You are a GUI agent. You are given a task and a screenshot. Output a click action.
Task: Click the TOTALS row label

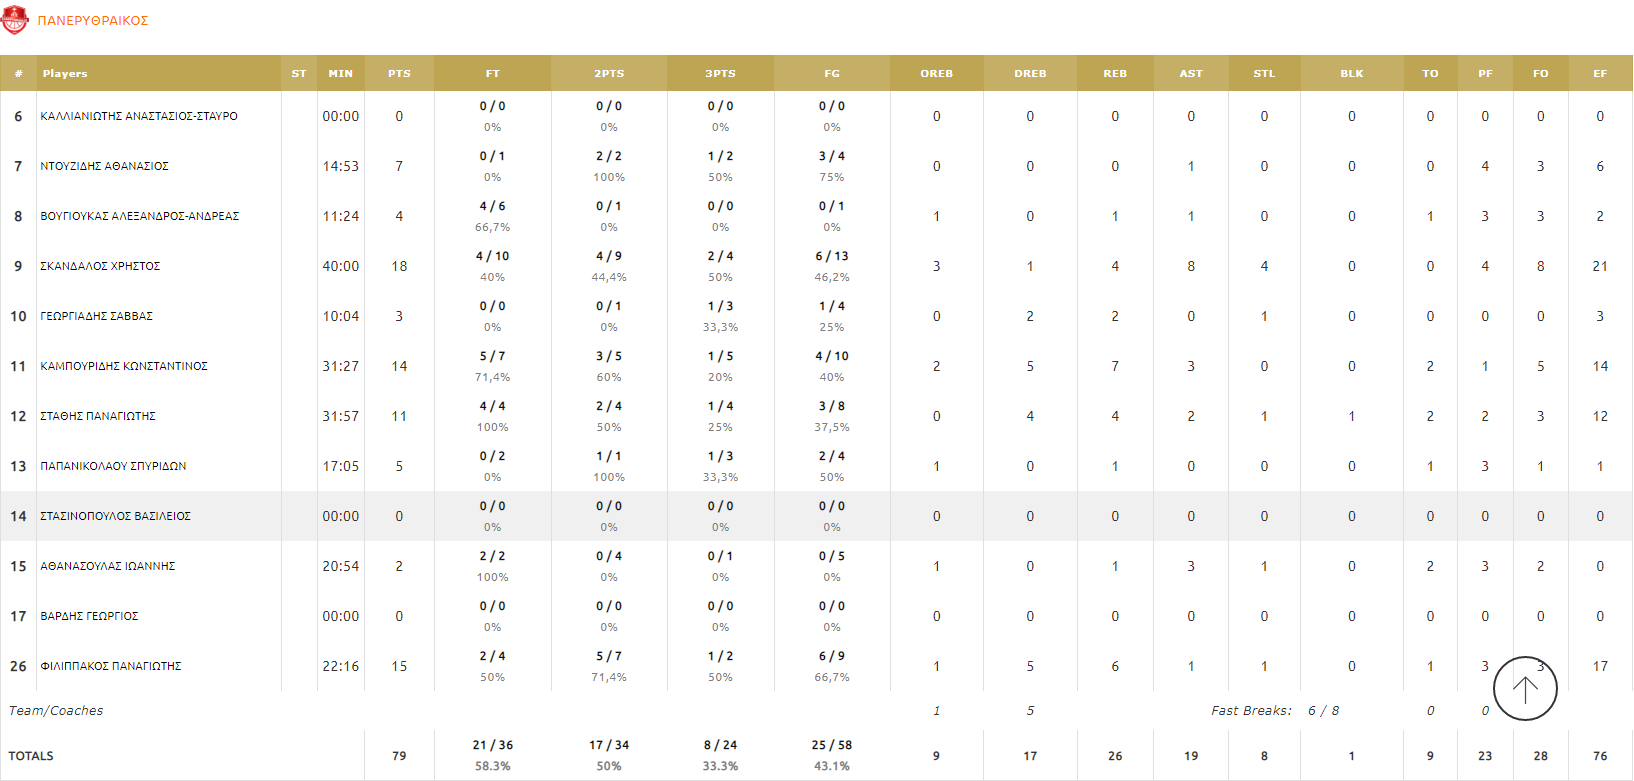coord(31,756)
